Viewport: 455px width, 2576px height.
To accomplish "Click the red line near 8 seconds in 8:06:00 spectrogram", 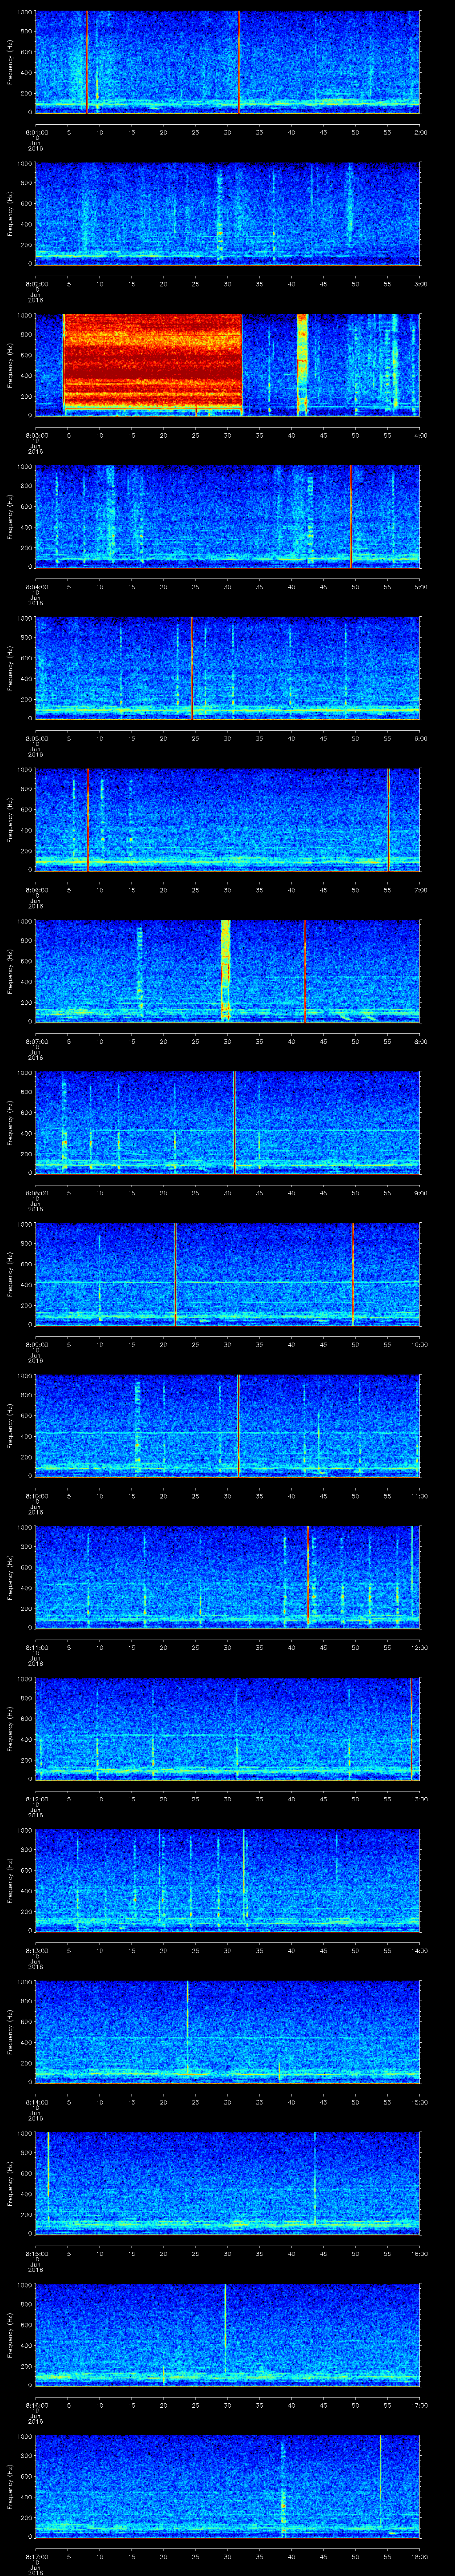I will click(x=88, y=819).
